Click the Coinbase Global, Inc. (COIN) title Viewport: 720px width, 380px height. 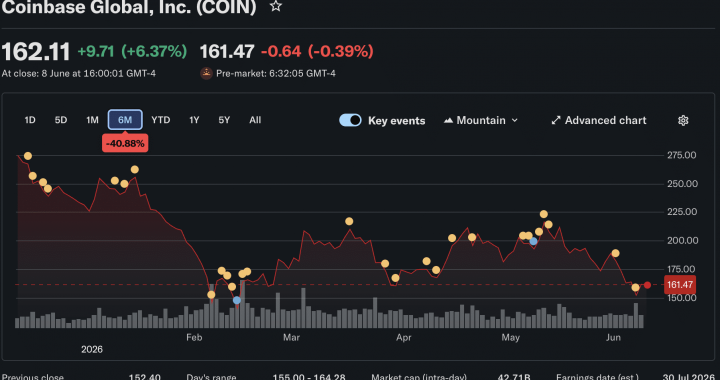coord(129,6)
